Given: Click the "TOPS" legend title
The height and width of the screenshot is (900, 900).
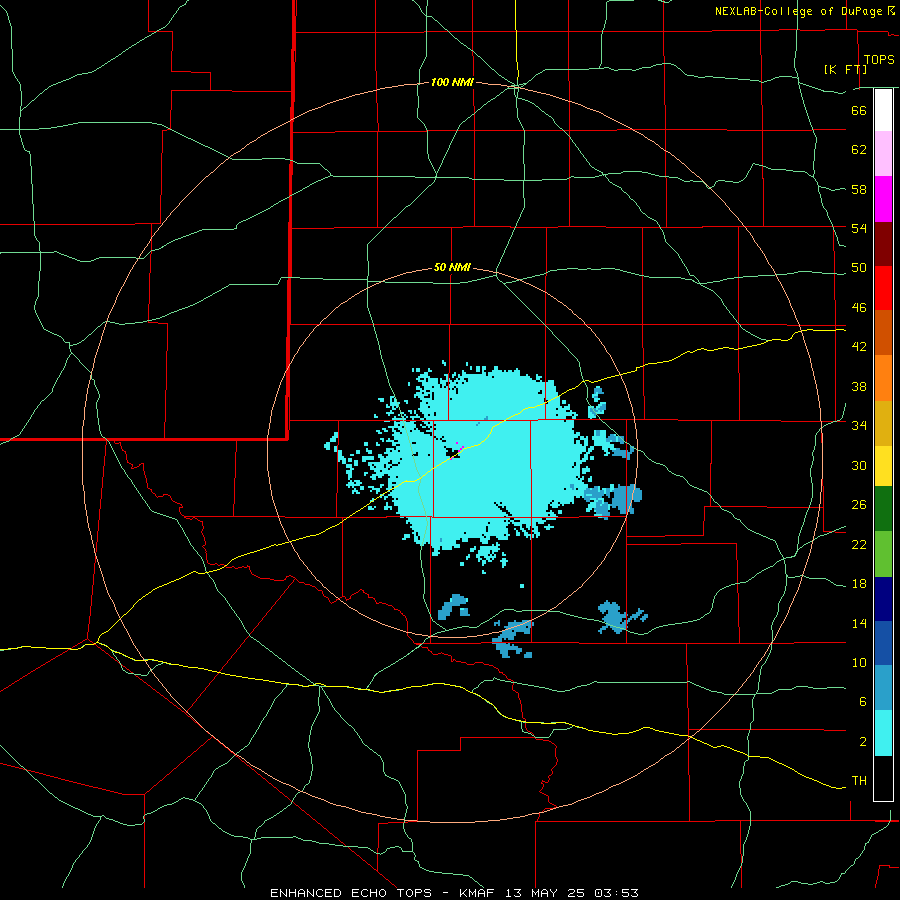Looking at the screenshot, I should (x=879, y=60).
